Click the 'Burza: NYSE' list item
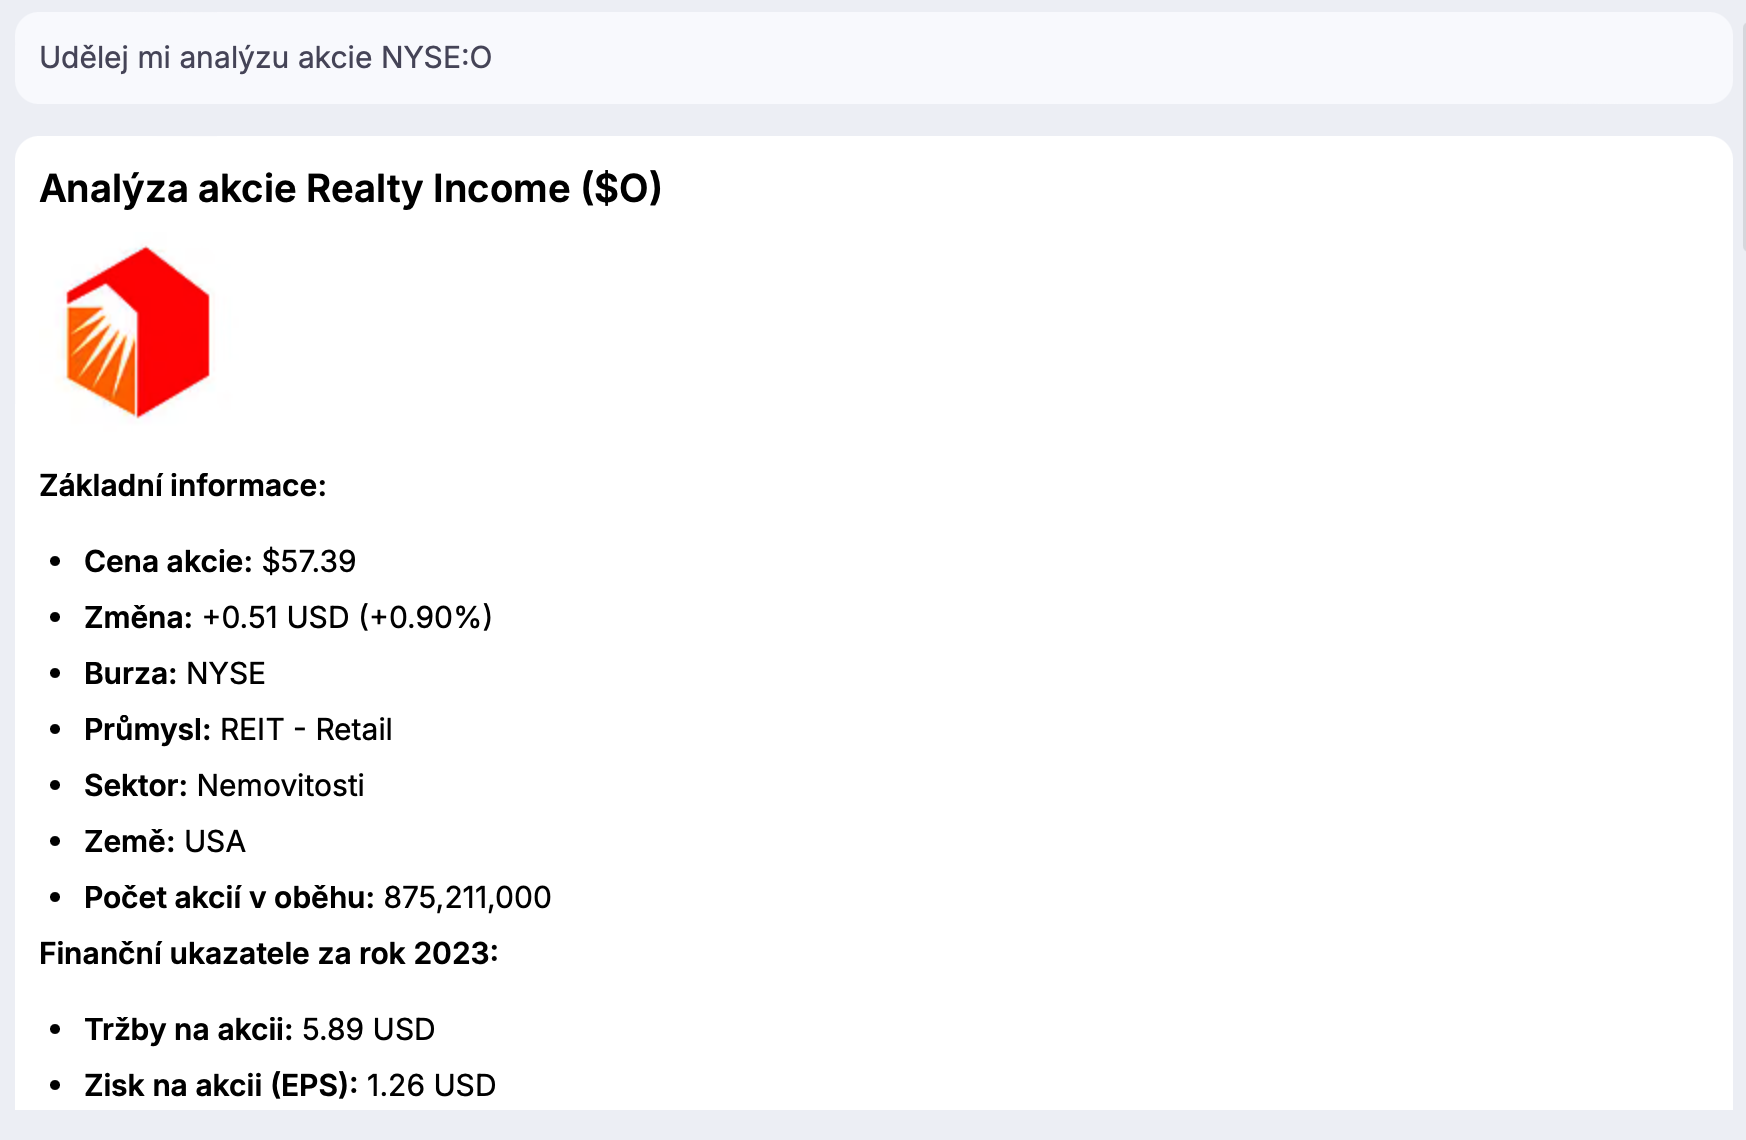 175,674
